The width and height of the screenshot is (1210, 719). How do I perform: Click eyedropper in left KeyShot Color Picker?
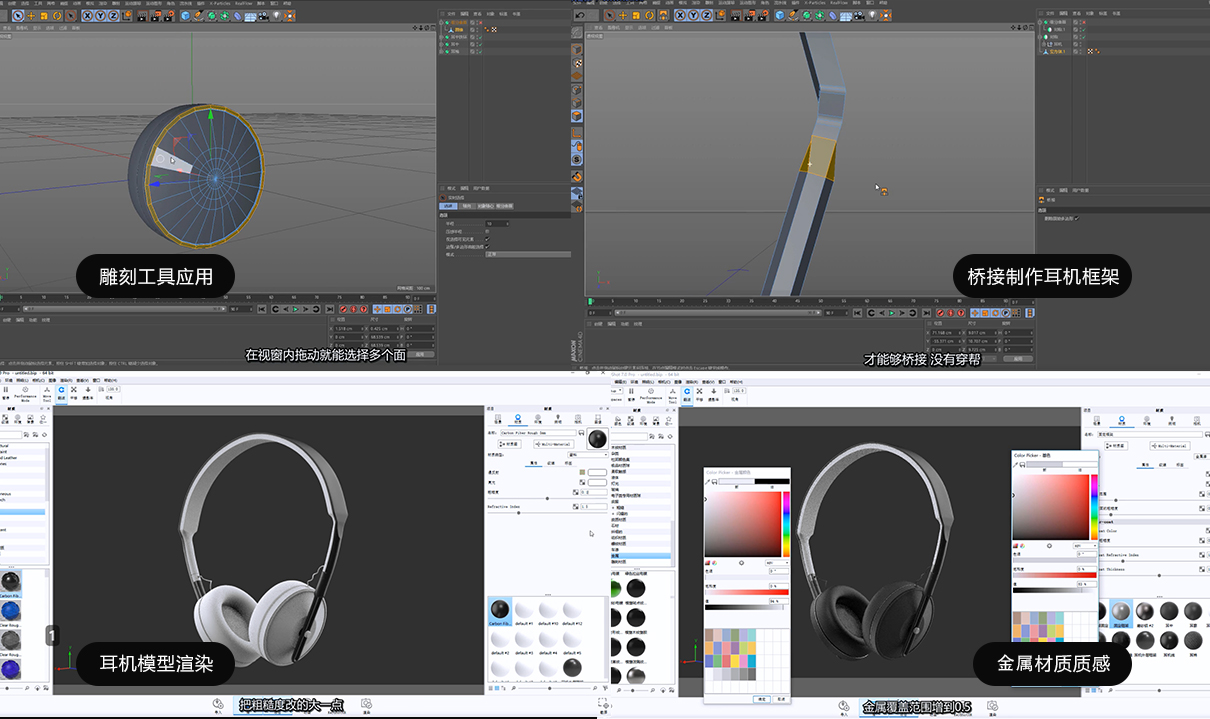[707, 482]
